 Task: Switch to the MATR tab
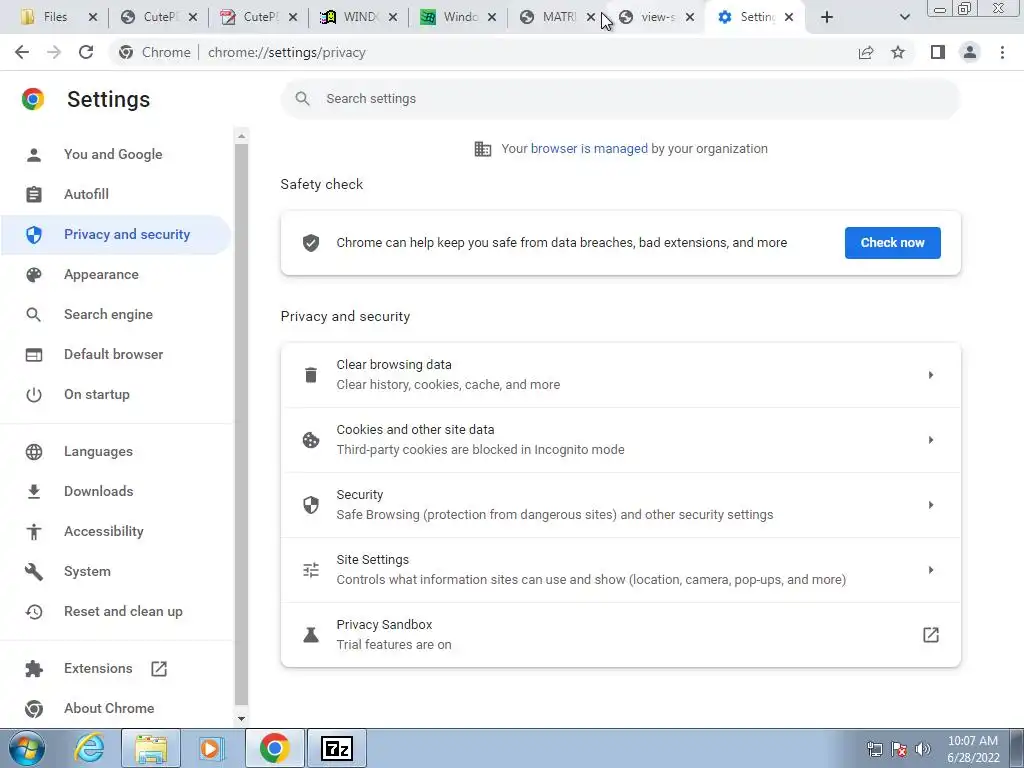pyautogui.click(x=549, y=17)
